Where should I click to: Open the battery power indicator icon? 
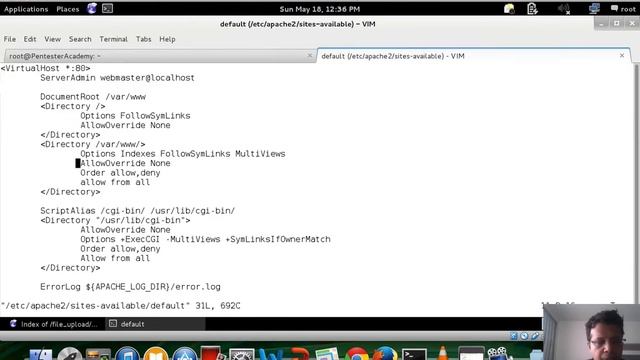[532, 9]
